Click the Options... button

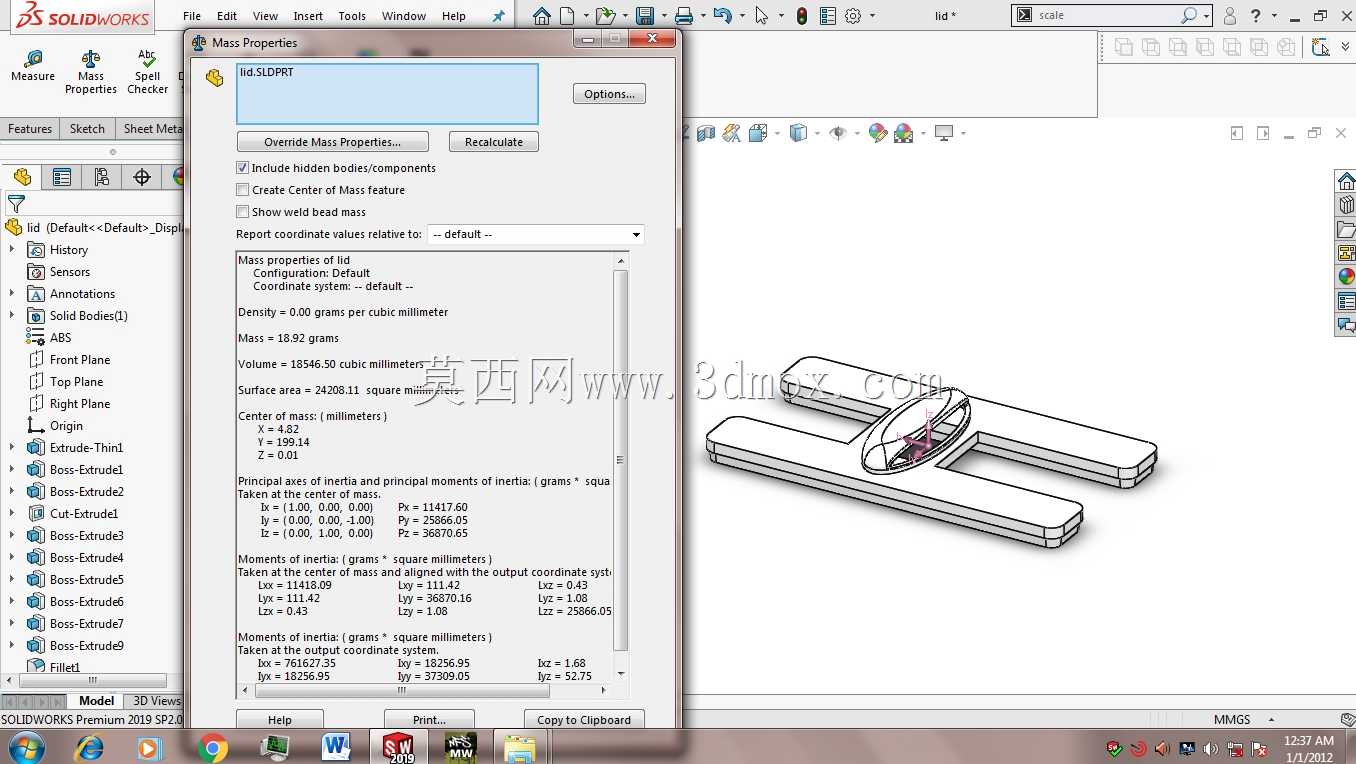tap(609, 94)
